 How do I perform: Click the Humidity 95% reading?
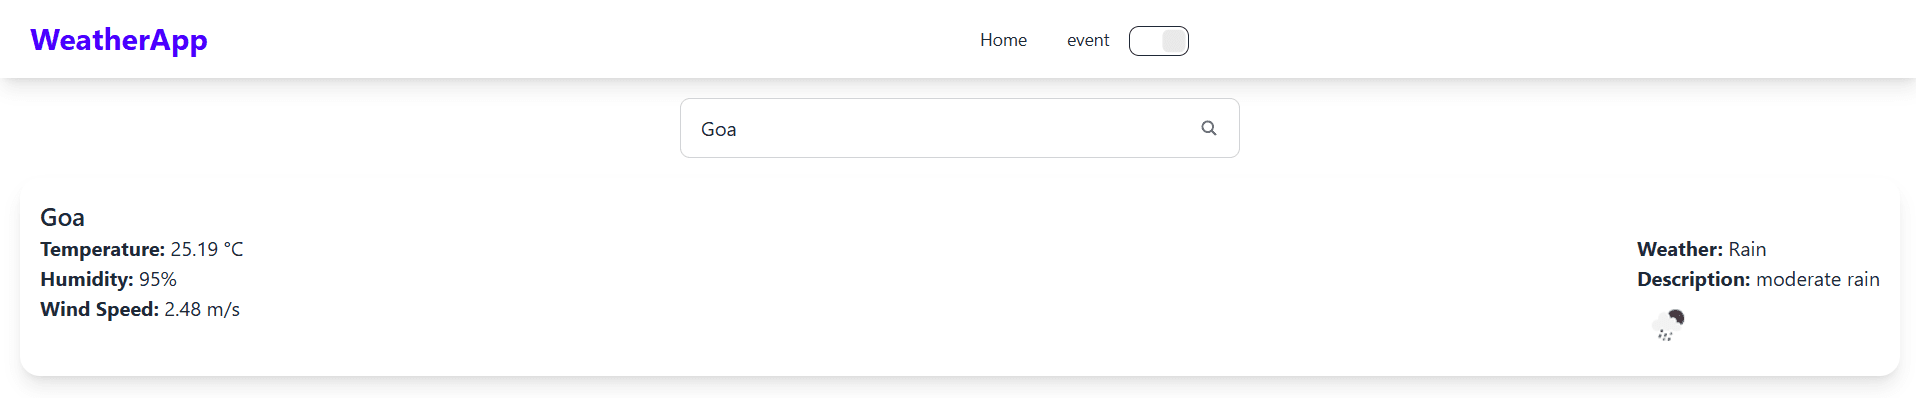(x=108, y=279)
